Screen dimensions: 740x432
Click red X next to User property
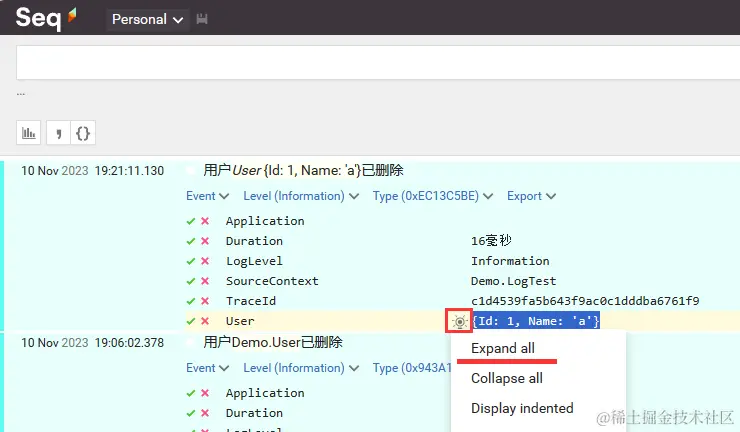(205, 321)
